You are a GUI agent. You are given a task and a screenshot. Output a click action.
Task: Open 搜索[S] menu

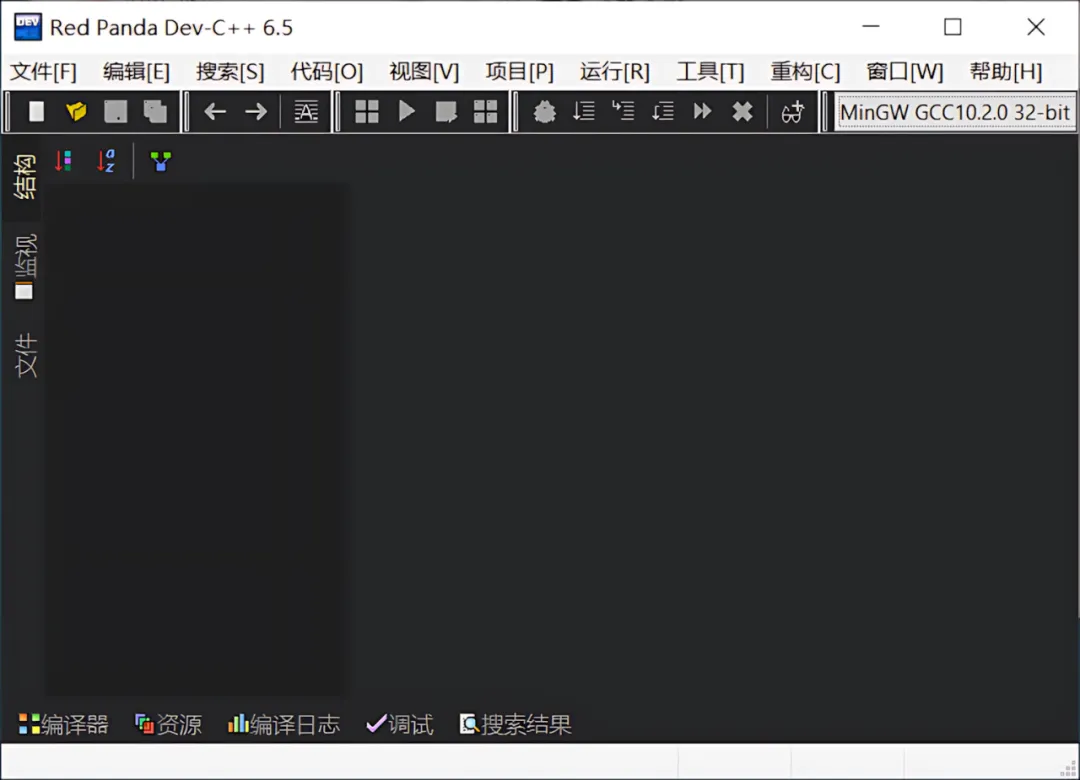pyautogui.click(x=230, y=72)
